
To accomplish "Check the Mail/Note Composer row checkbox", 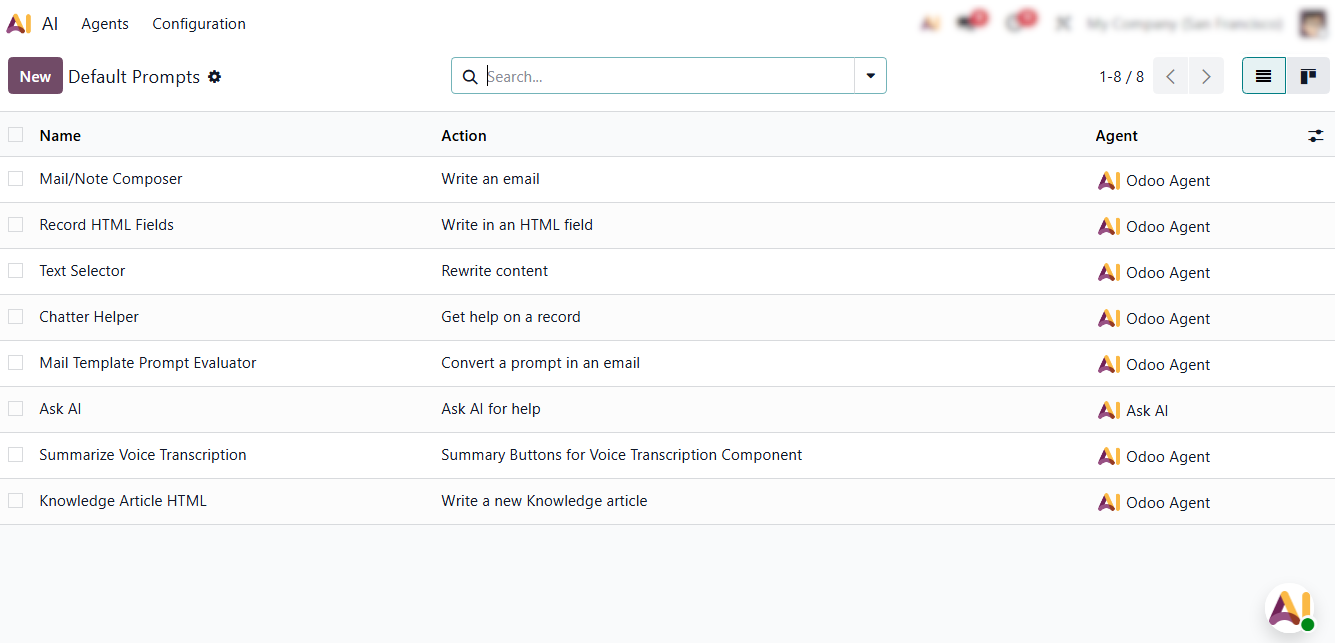I will coord(16,179).
